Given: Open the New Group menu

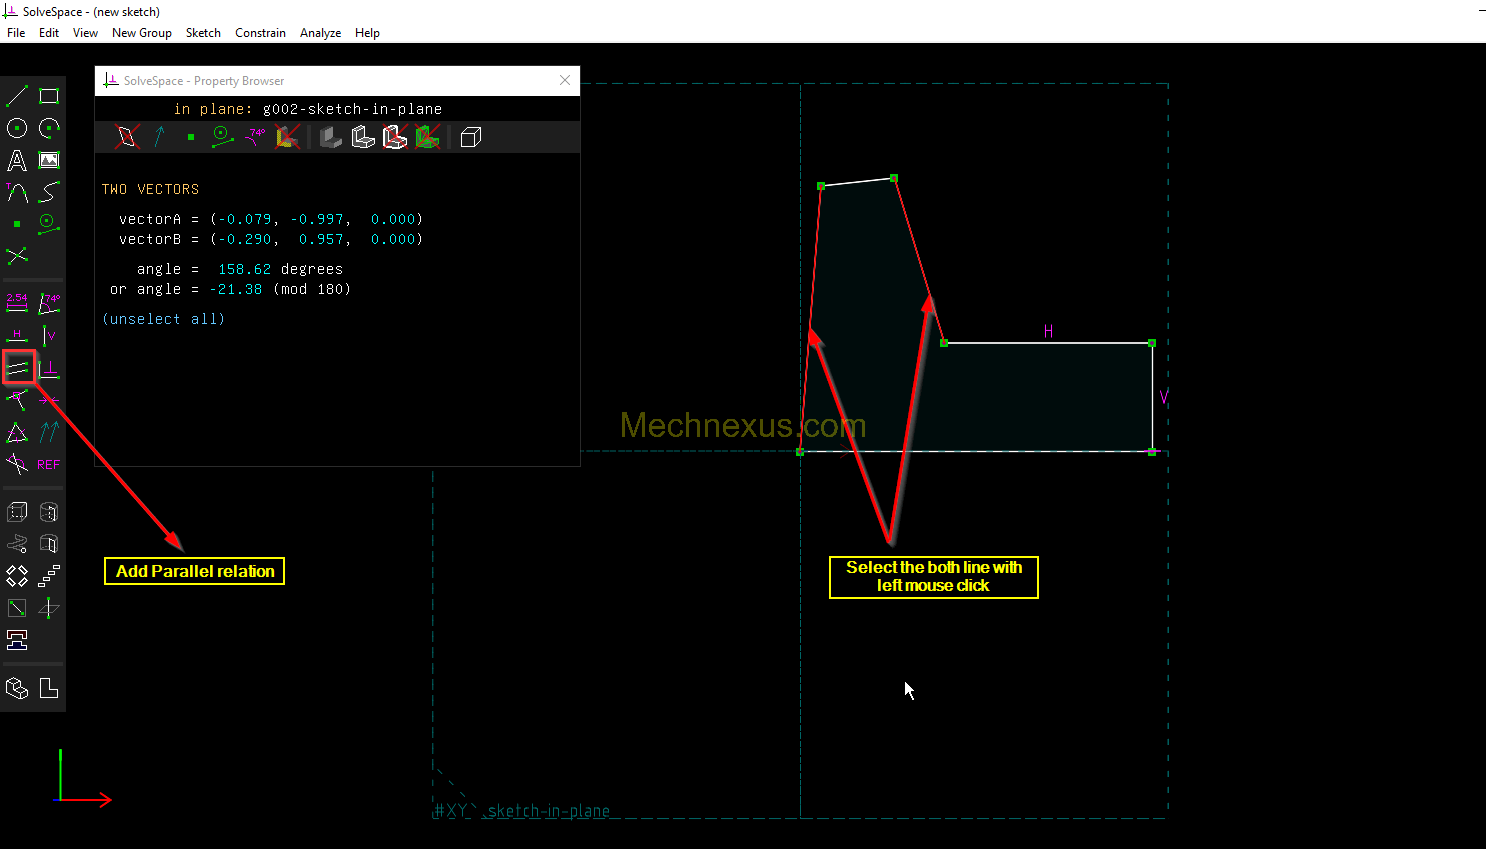Looking at the screenshot, I should [x=141, y=33].
